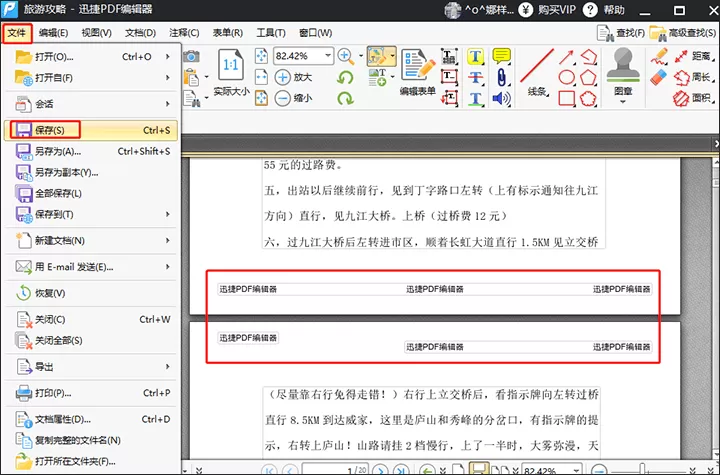Open the Stamp dropdown arrow
Viewport: 720px width, 475px height.
pyautogui.click(x=623, y=102)
